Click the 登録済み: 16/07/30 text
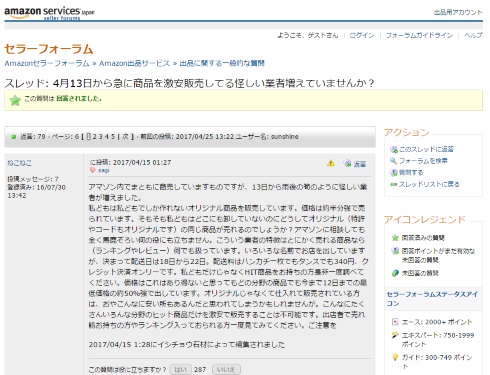 pyautogui.click(x=36, y=191)
